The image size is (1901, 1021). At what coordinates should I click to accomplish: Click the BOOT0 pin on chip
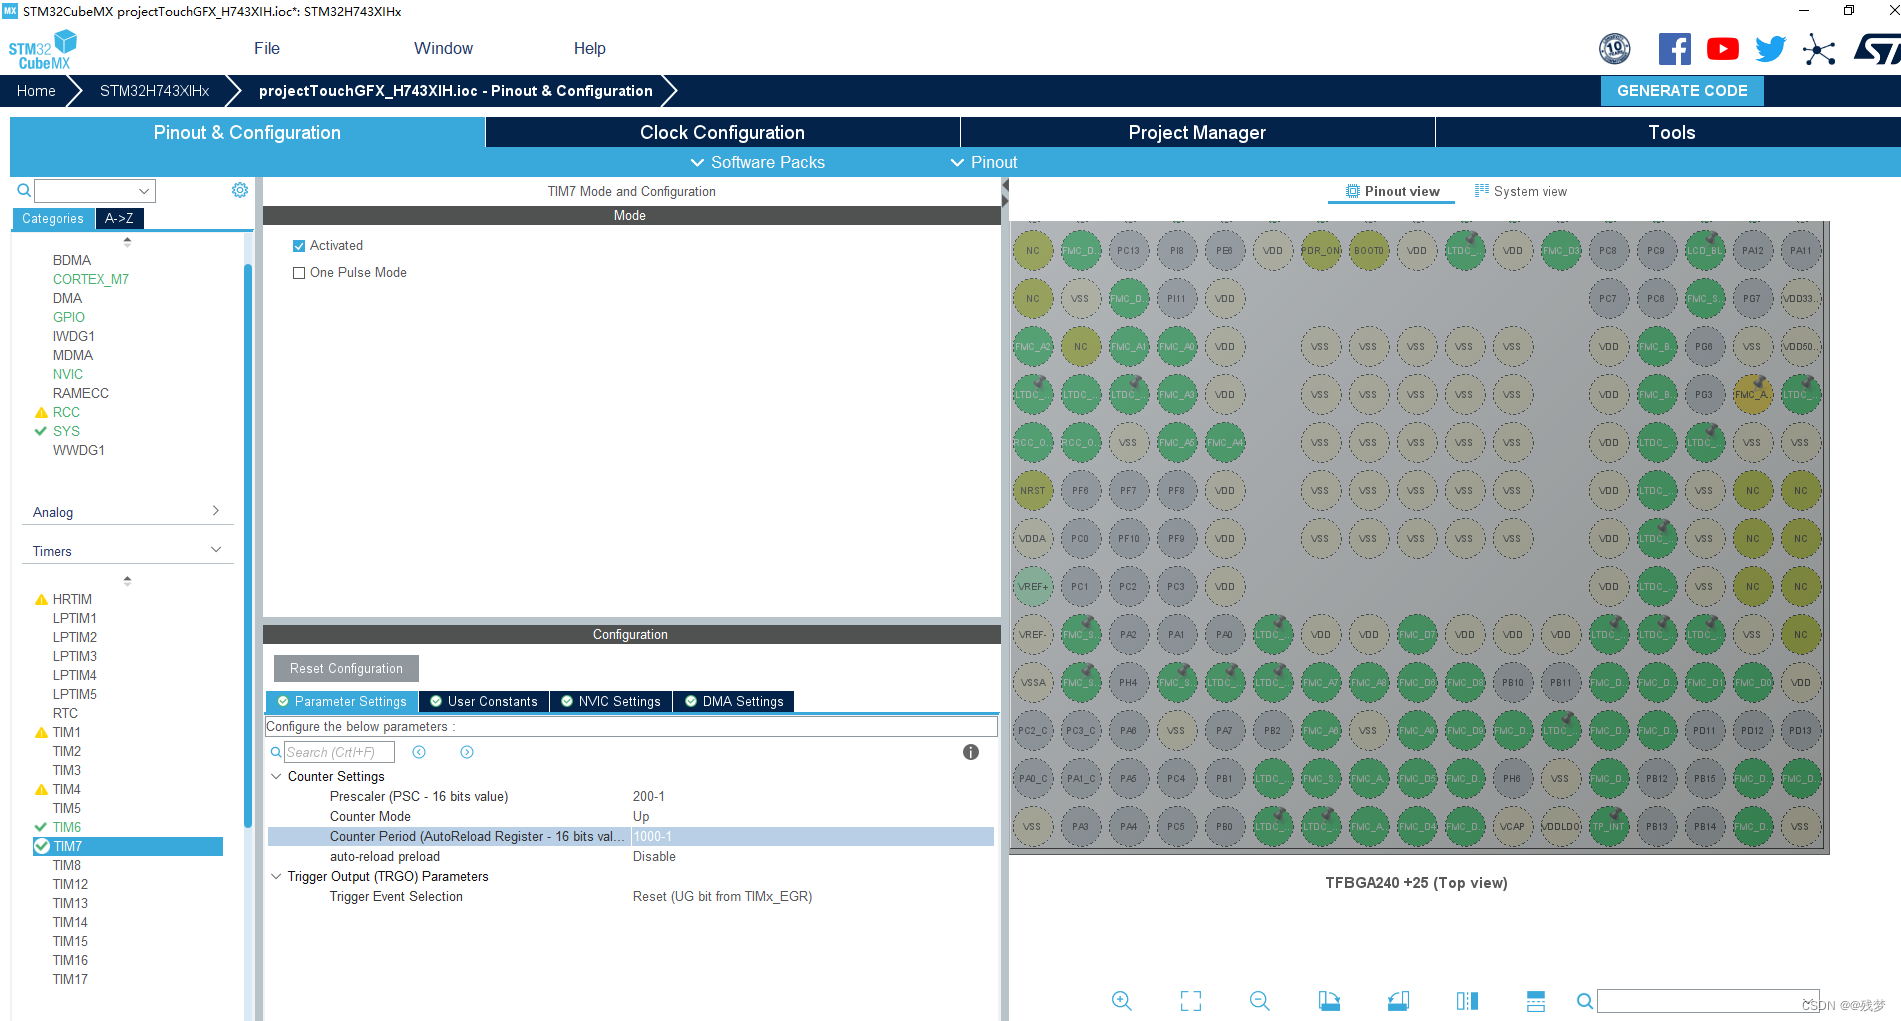point(1369,251)
